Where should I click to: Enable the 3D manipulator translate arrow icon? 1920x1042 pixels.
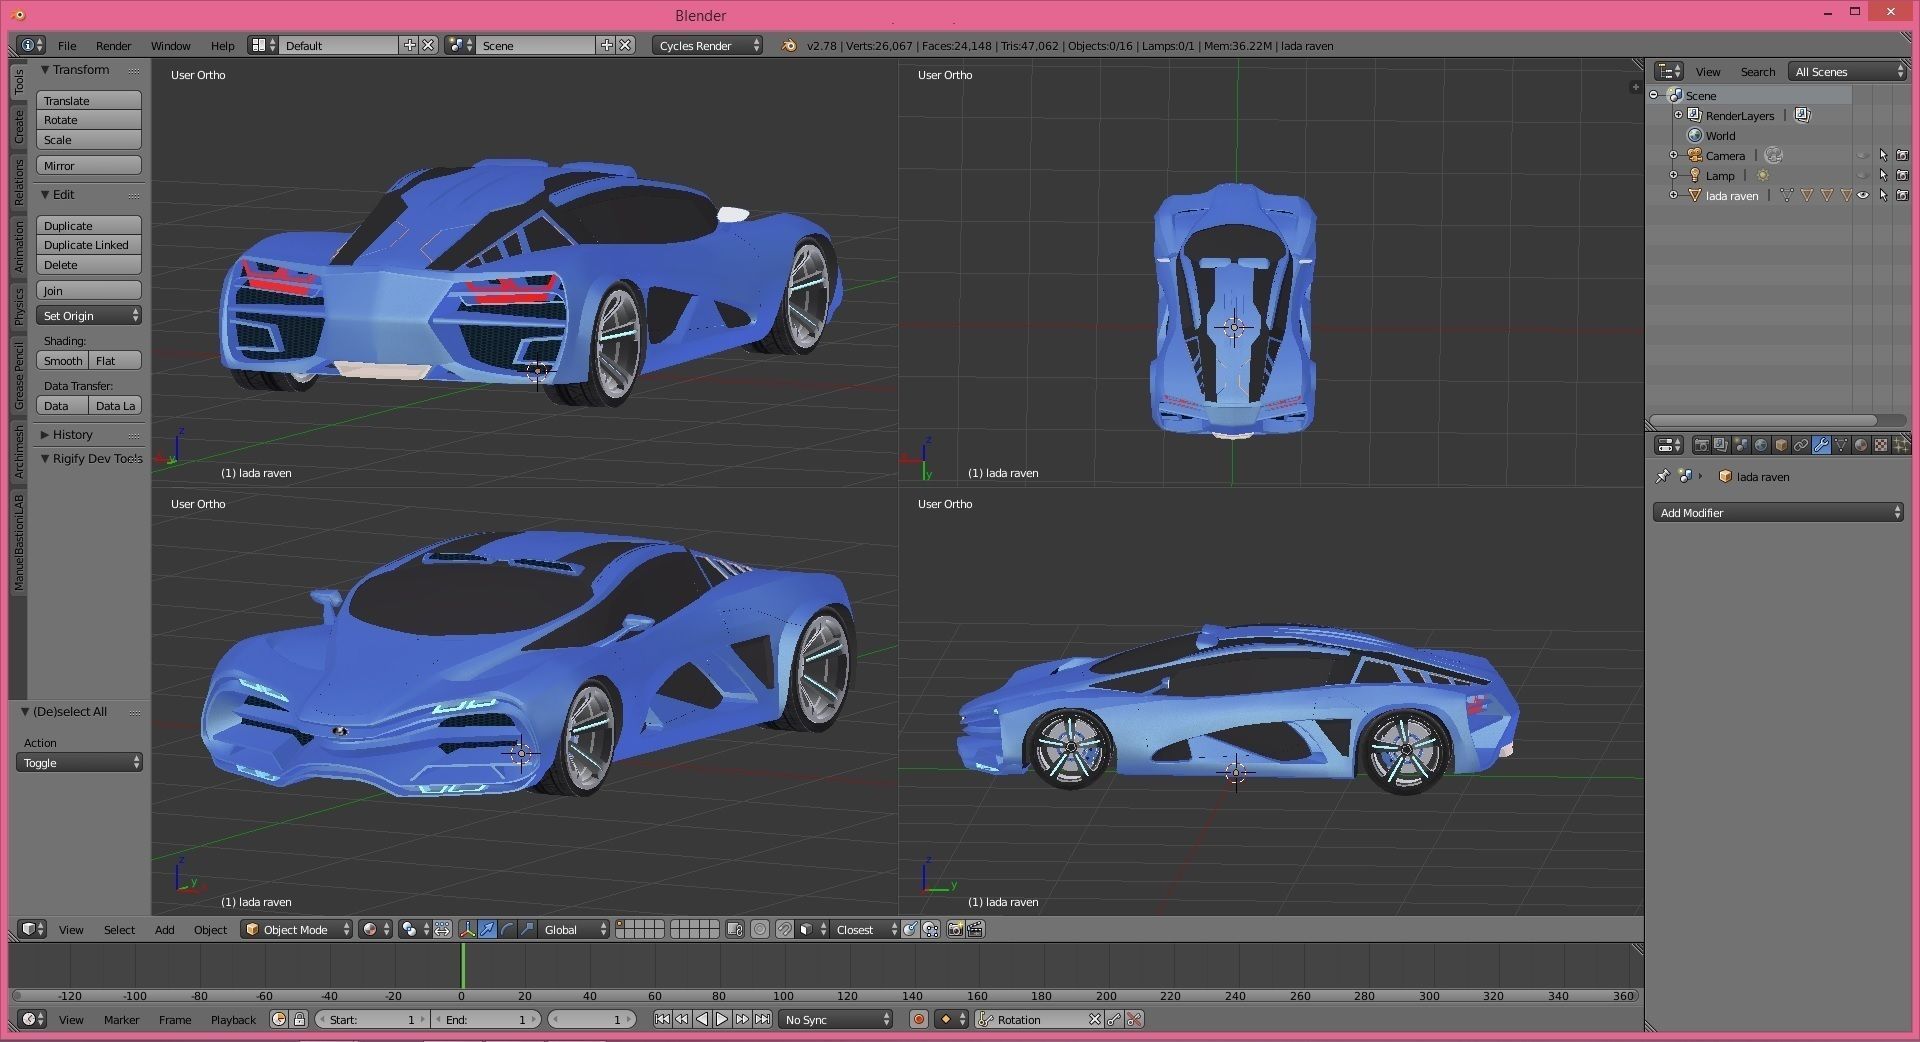pos(487,930)
